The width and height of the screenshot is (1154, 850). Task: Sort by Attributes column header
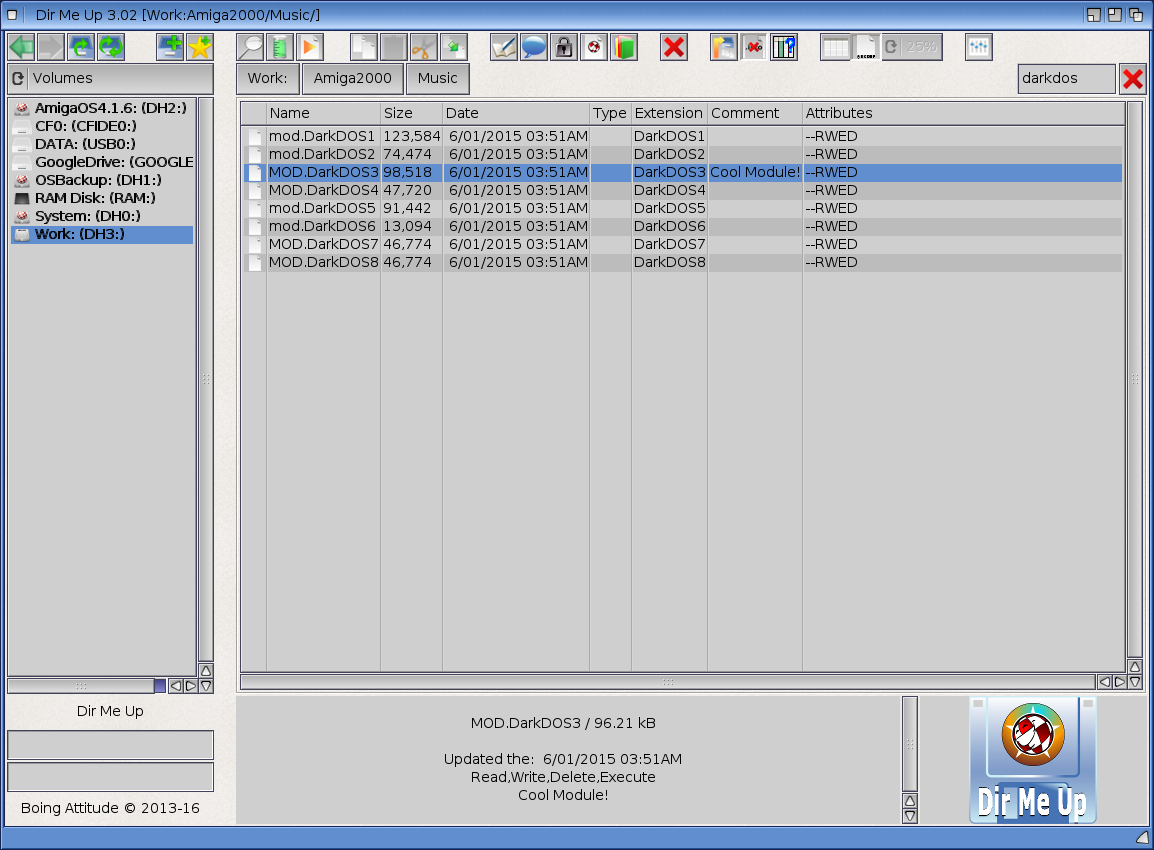[963, 113]
